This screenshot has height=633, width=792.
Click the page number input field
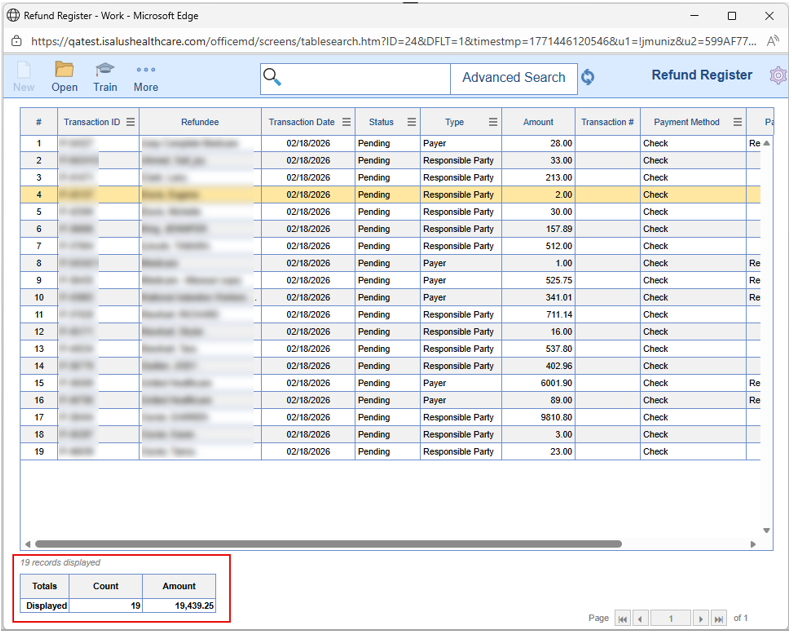671,619
